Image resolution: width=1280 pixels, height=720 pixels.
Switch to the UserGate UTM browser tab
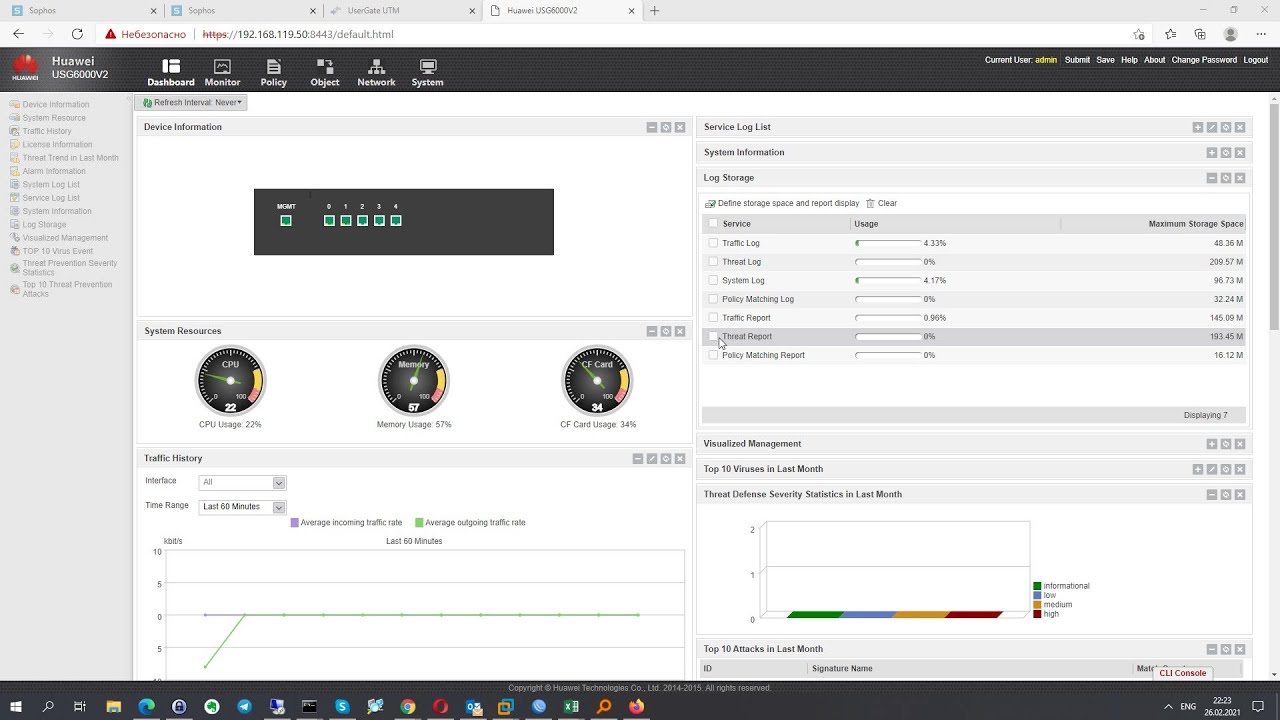coord(402,11)
